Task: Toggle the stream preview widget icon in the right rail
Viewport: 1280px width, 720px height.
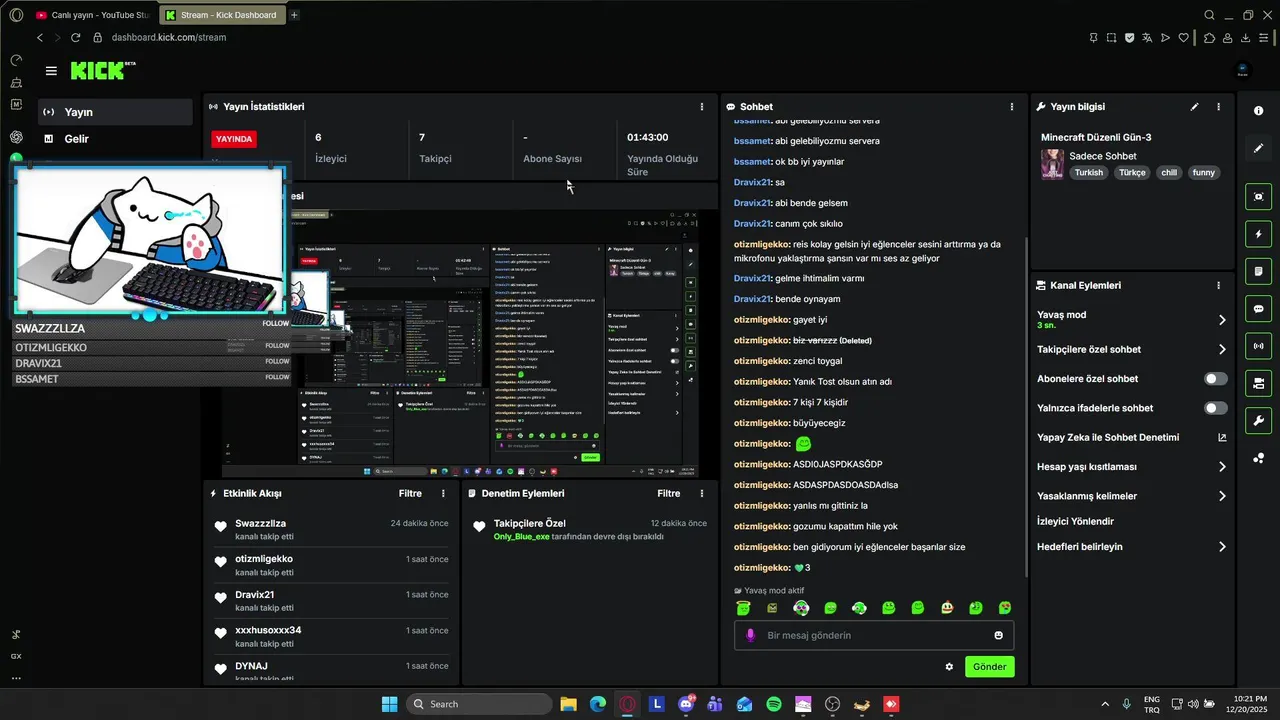Action: (x=1258, y=197)
